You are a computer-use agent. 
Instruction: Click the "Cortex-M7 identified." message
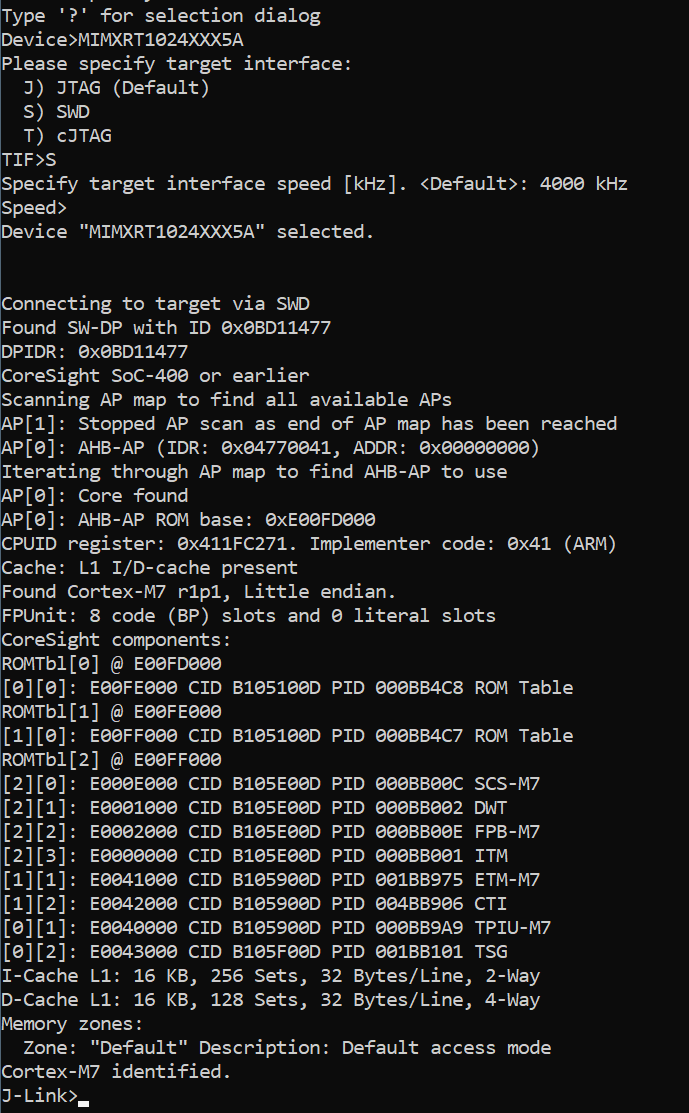116,1072
